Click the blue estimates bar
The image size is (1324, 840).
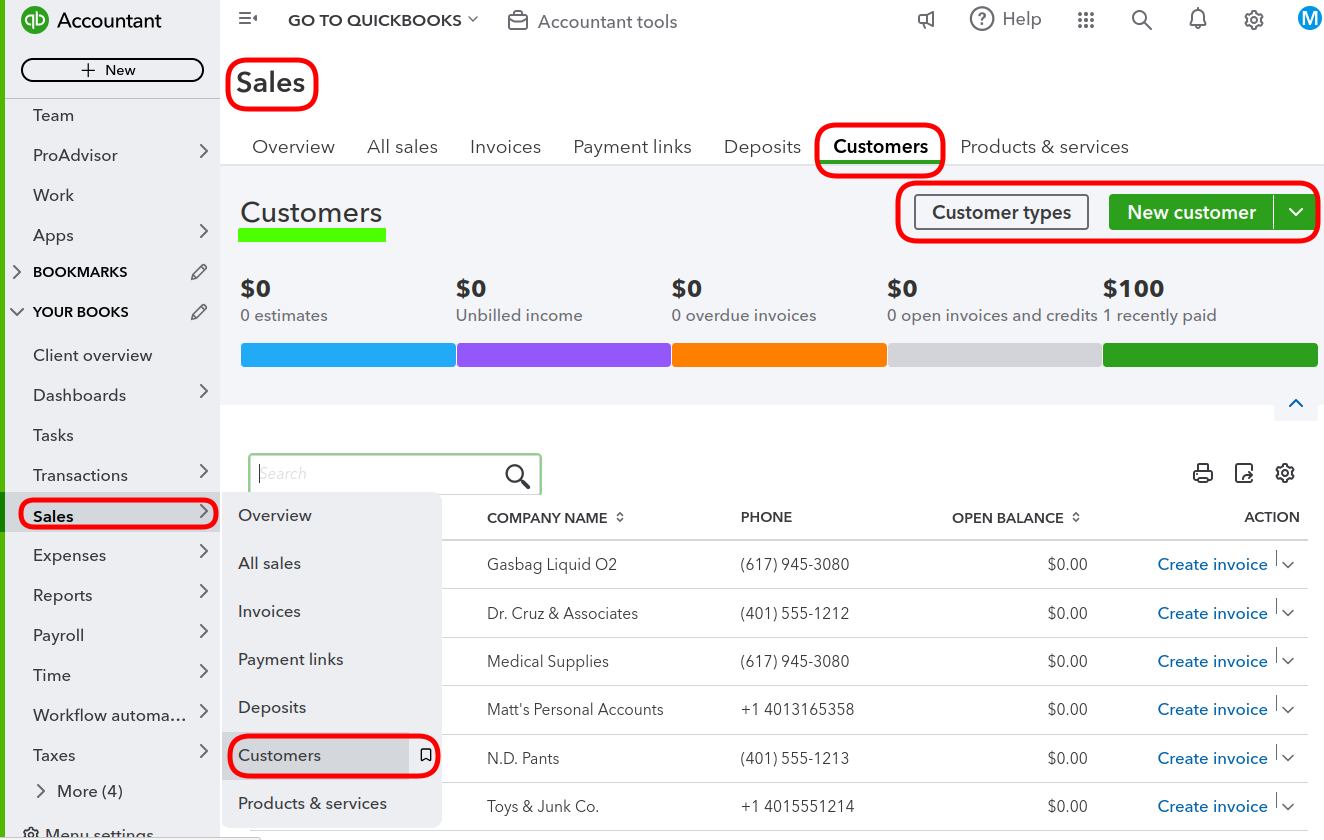(348, 355)
